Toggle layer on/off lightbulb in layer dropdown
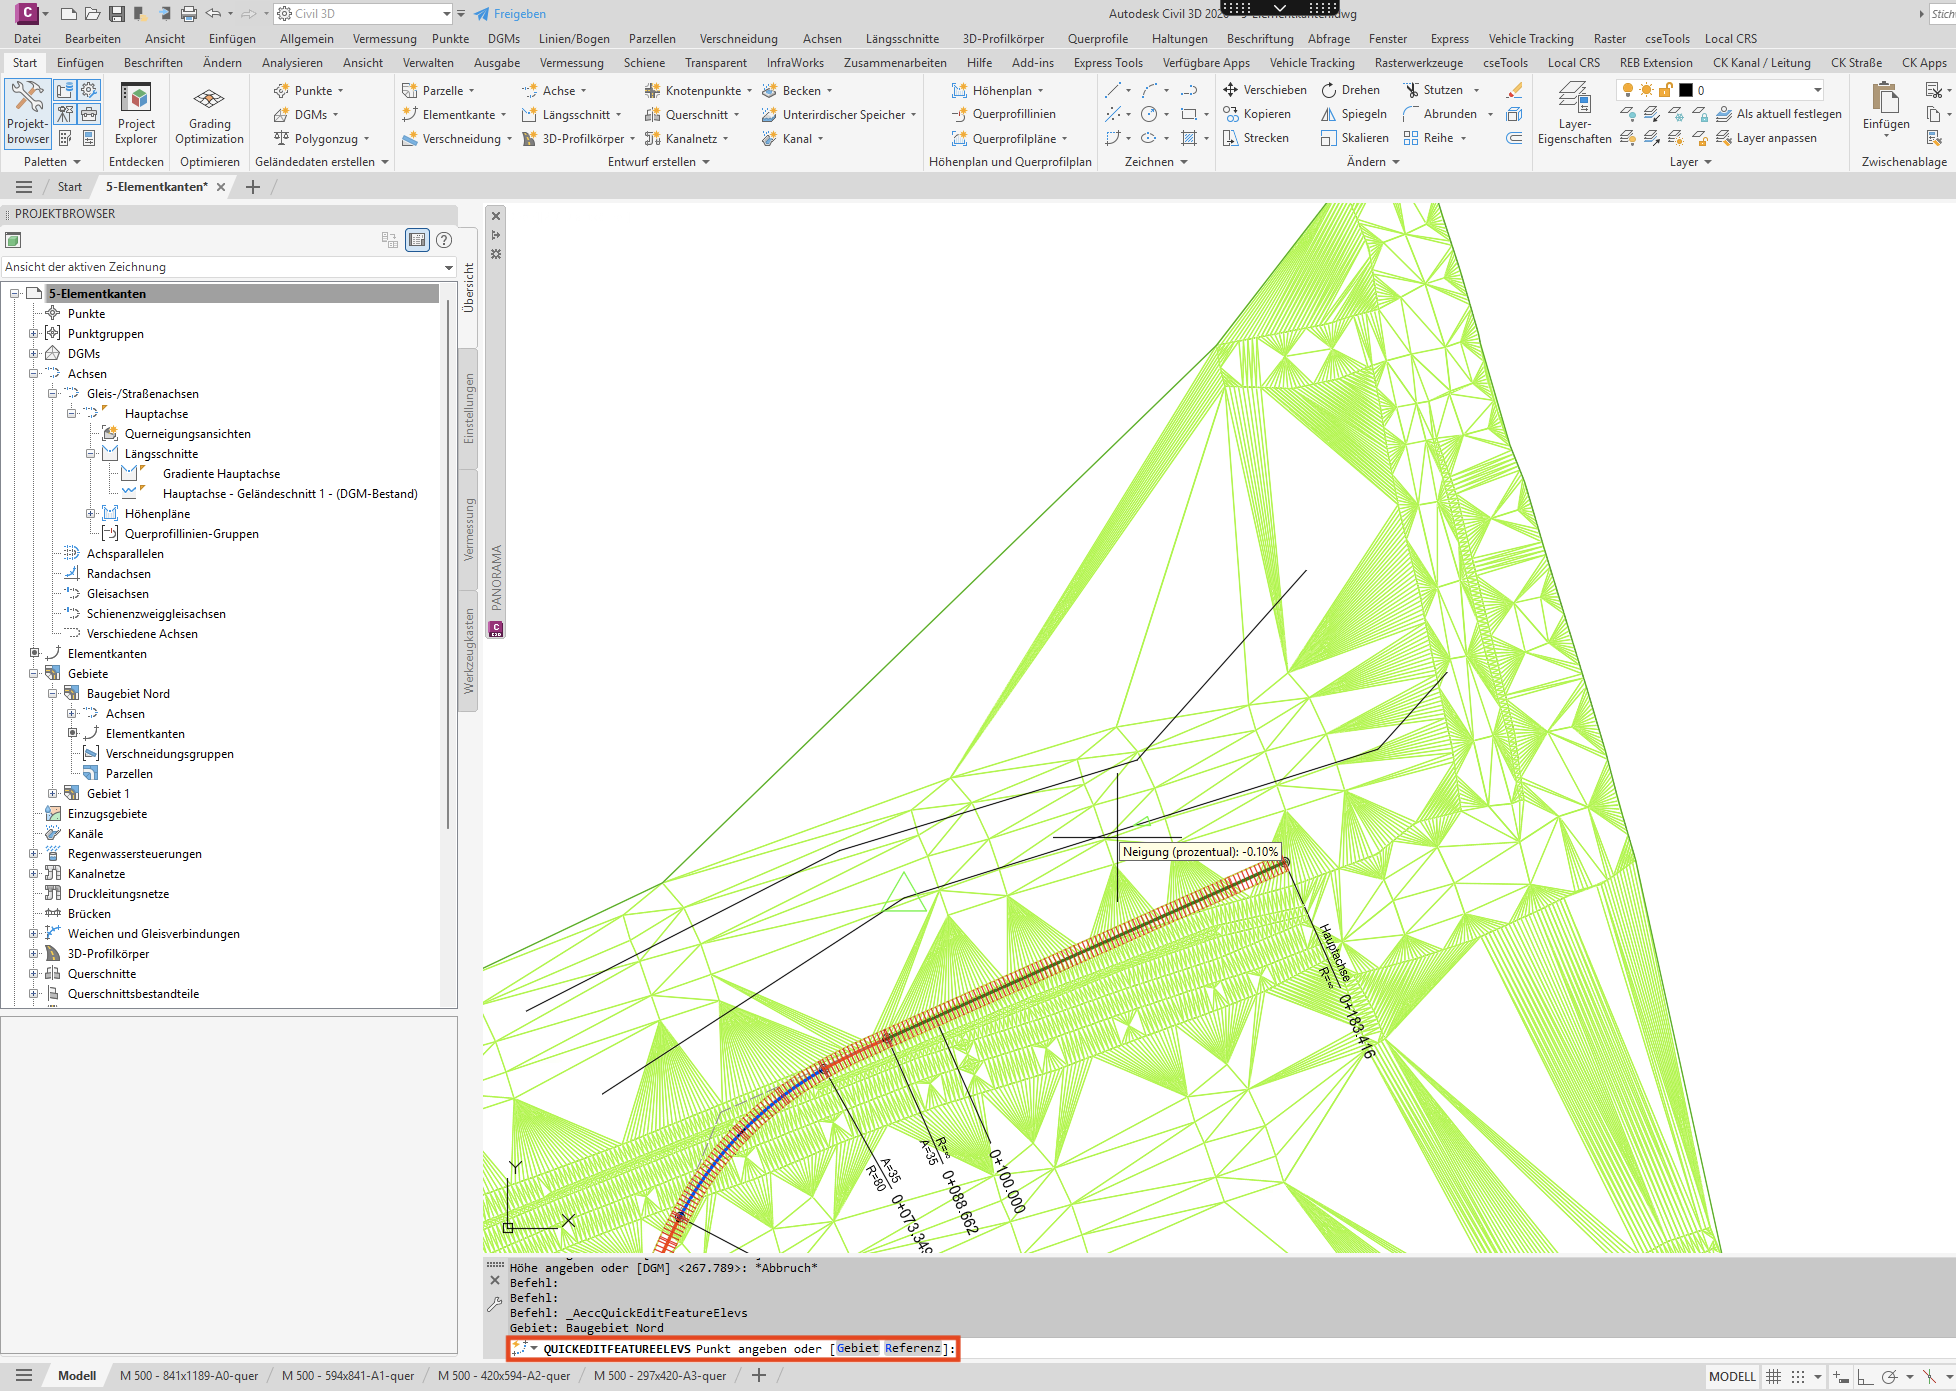The height and width of the screenshot is (1391, 1956). (x=1628, y=90)
